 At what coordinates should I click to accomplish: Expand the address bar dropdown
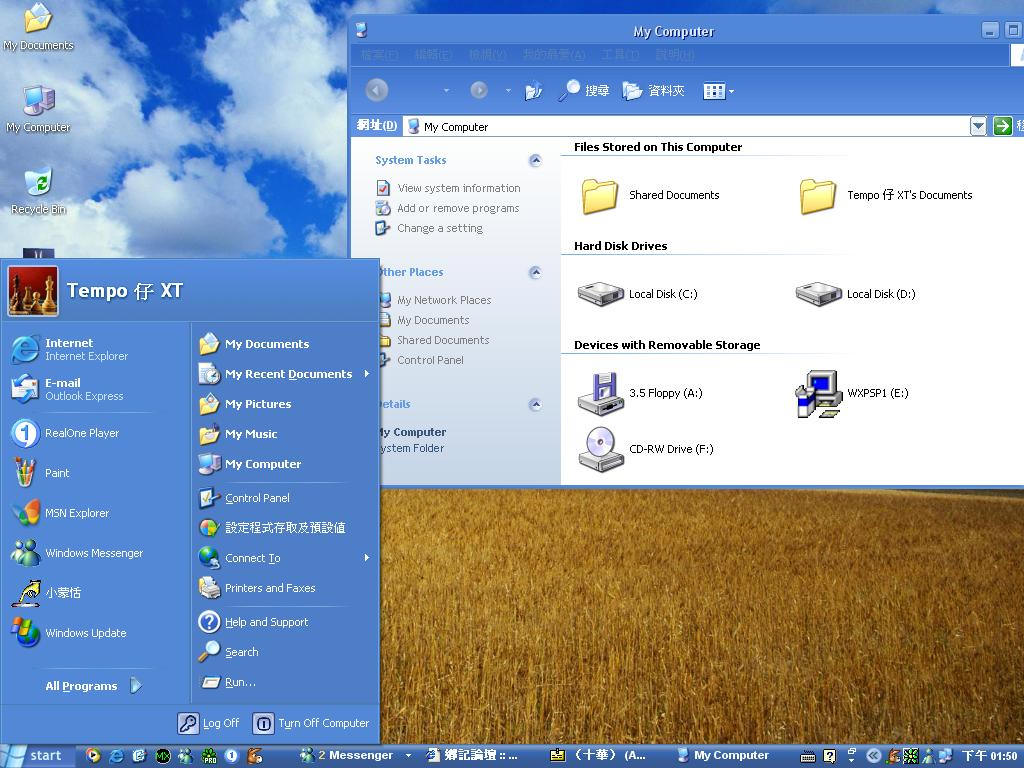978,126
